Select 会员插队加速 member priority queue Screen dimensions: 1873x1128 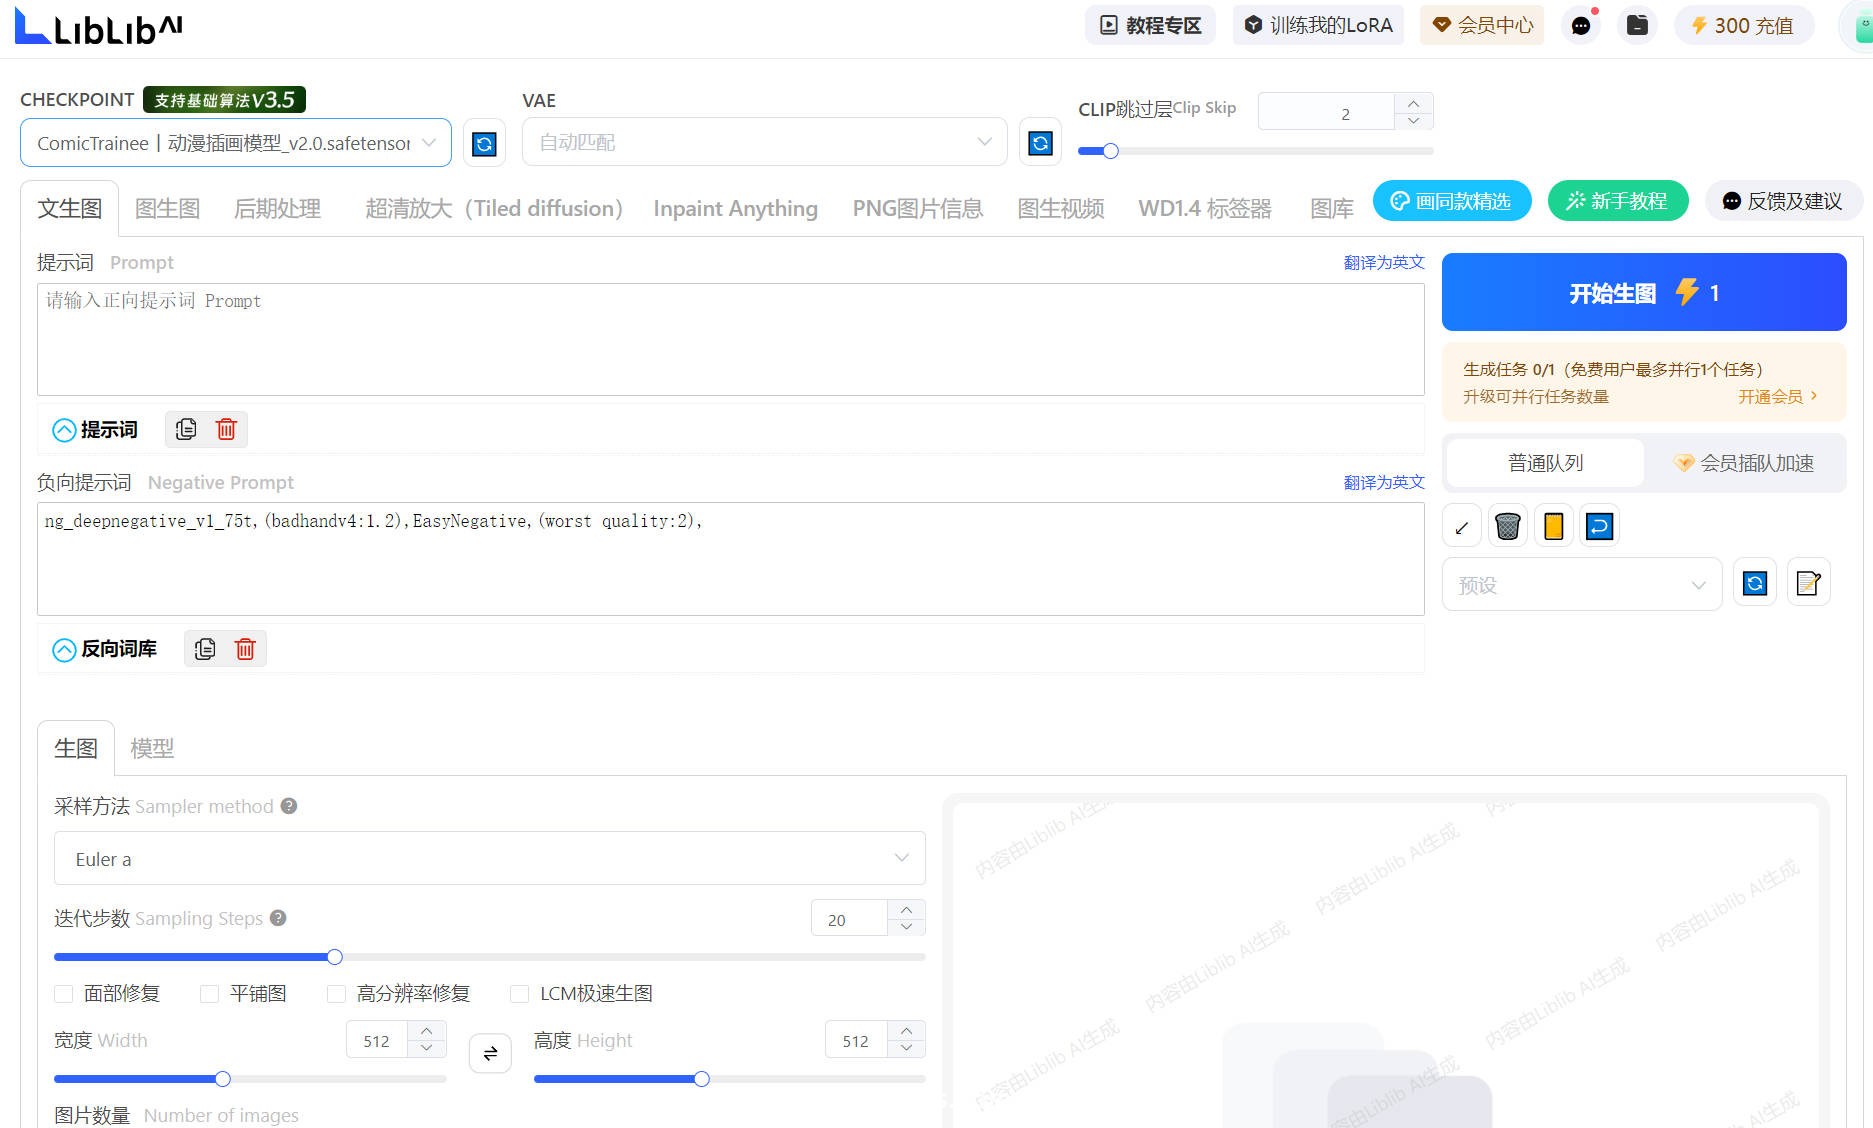point(1745,463)
